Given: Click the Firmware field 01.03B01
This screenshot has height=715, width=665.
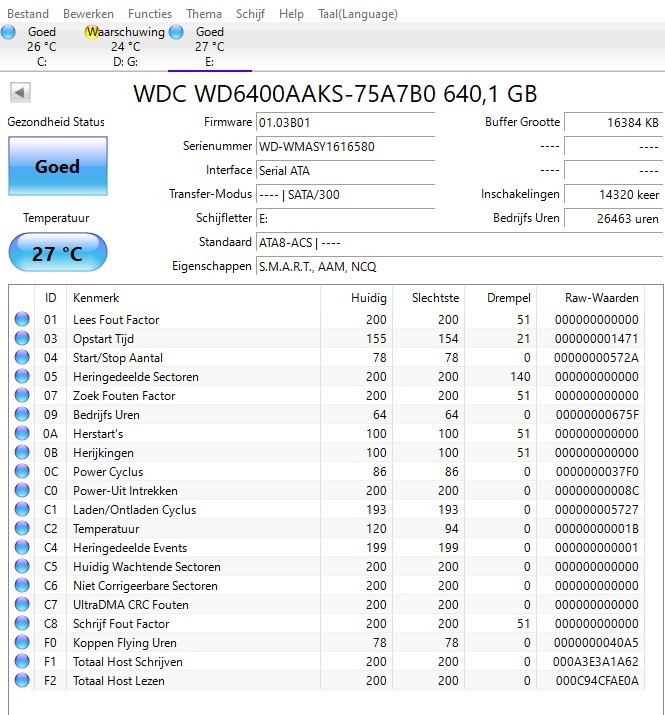Looking at the screenshot, I should [345, 123].
